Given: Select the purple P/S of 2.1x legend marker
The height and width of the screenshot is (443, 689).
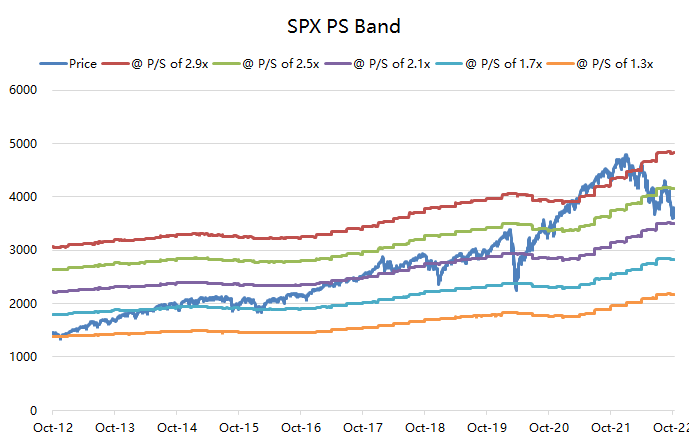Looking at the screenshot, I should [338, 64].
